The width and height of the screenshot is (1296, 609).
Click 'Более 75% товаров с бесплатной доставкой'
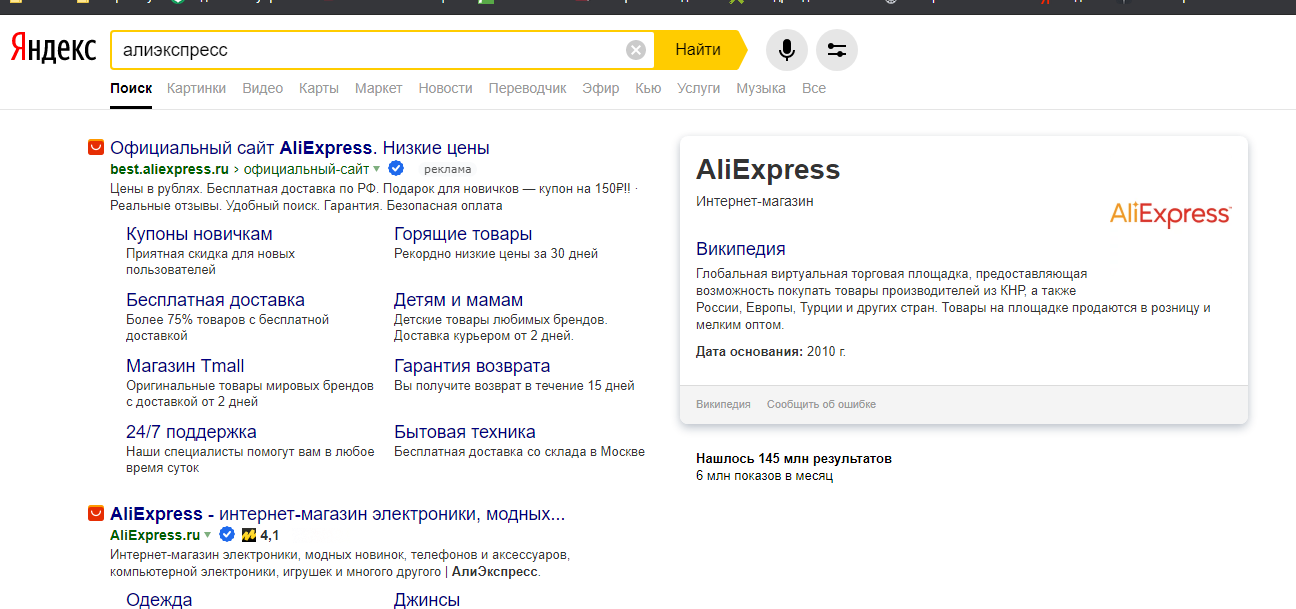tap(227, 328)
